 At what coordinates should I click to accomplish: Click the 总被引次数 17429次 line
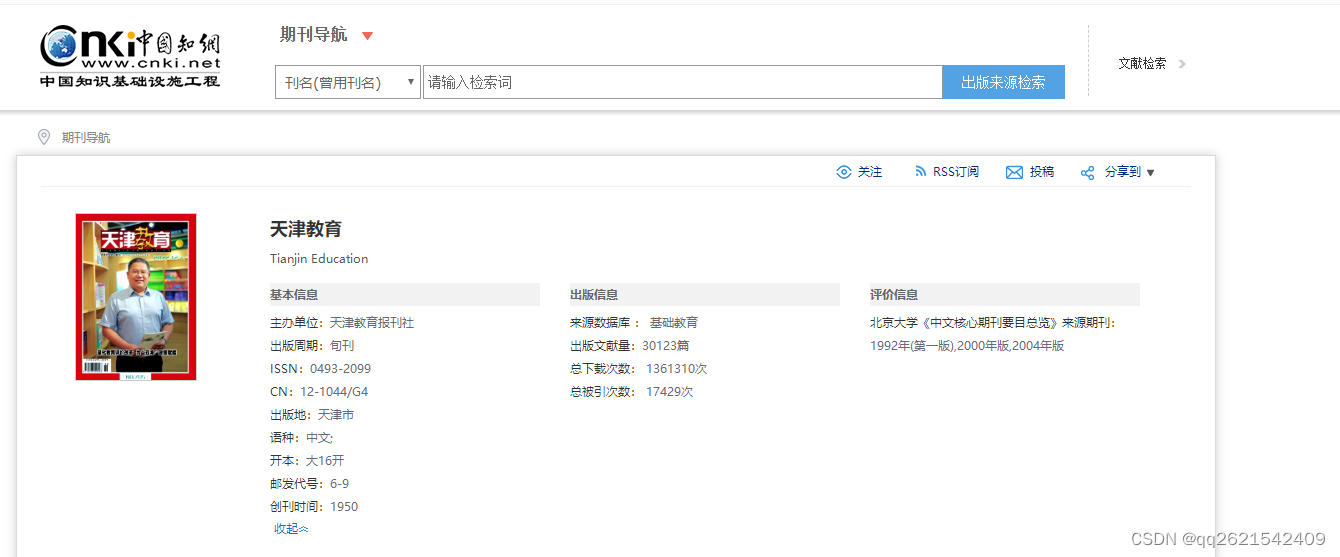pos(632,392)
